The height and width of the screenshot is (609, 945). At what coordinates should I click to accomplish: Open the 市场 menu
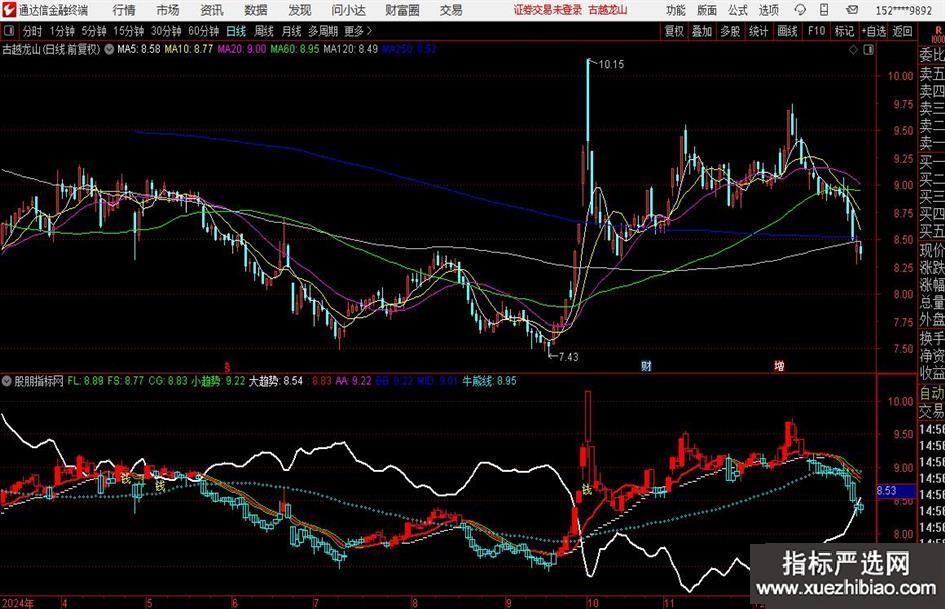coord(168,10)
